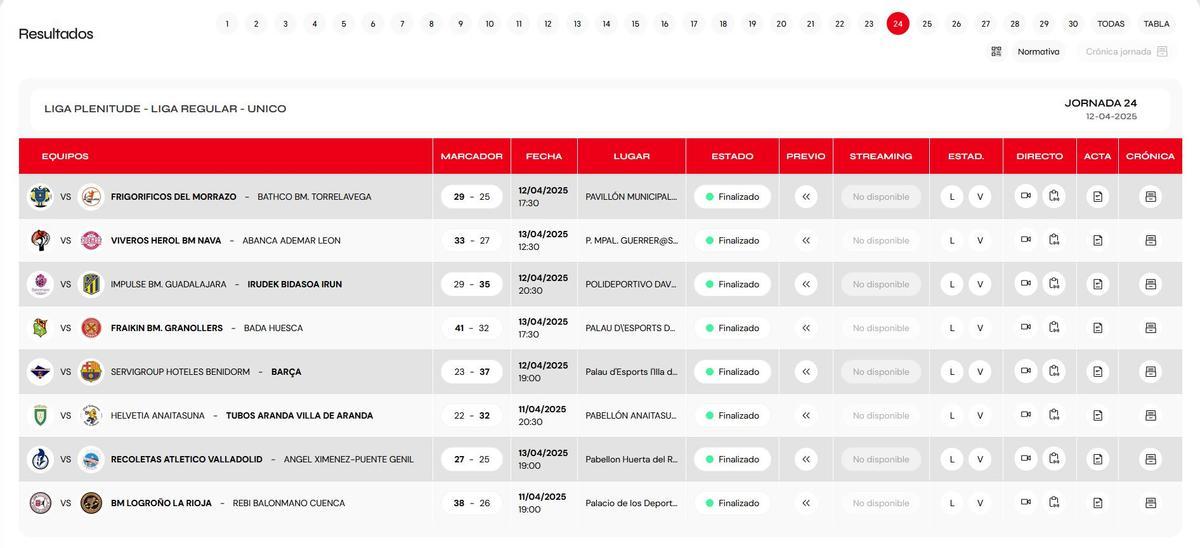Click the Tubos Aranda team logo
1200x548 pixels.
point(91,415)
